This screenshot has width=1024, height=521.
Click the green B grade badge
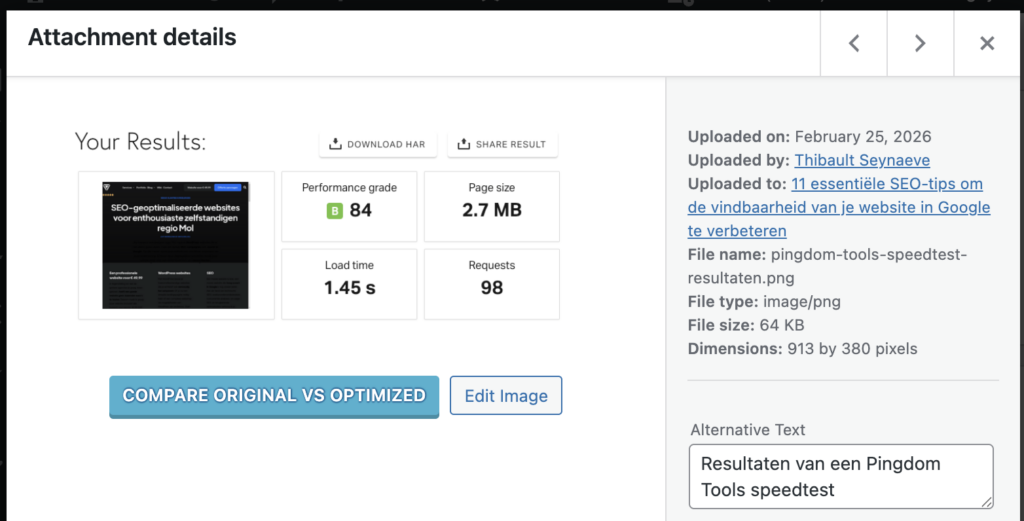click(335, 211)
